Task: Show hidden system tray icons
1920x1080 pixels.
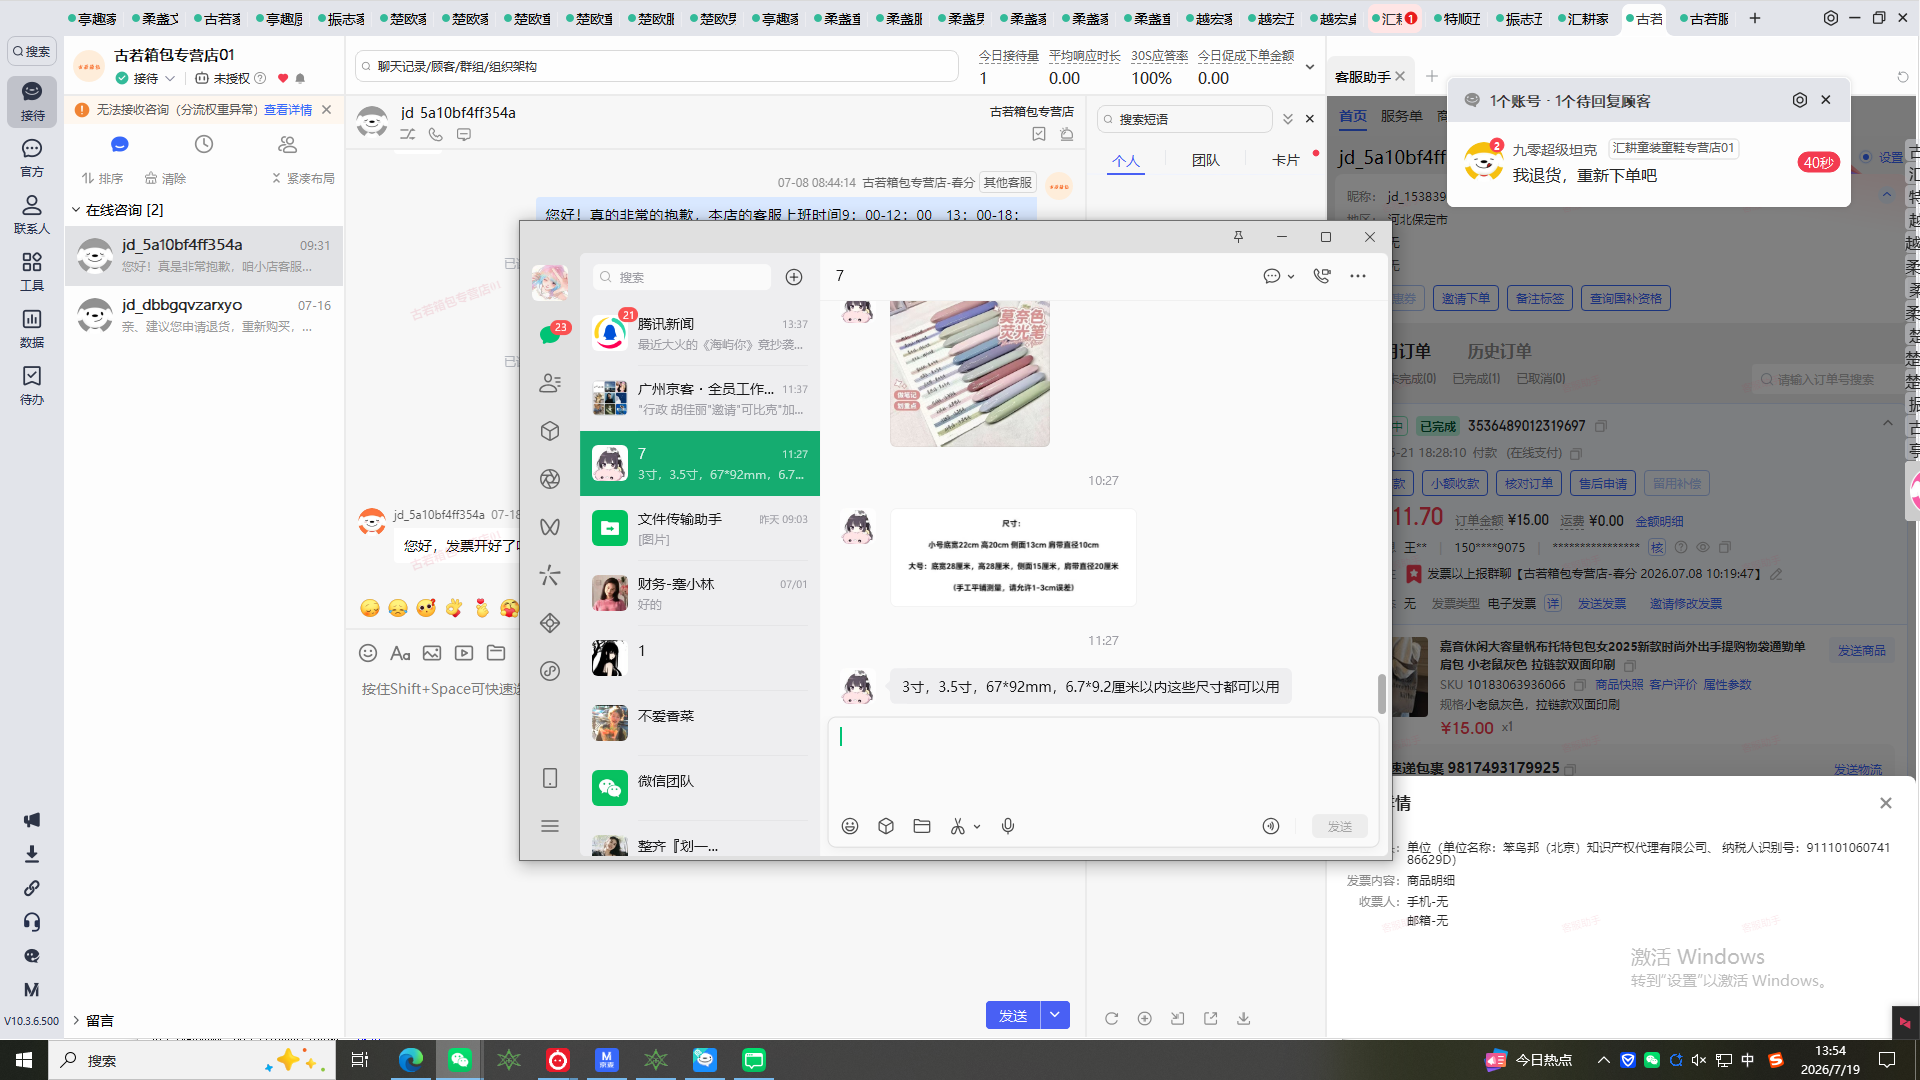Action: pyautogui.click(x=1603, y=1060)
